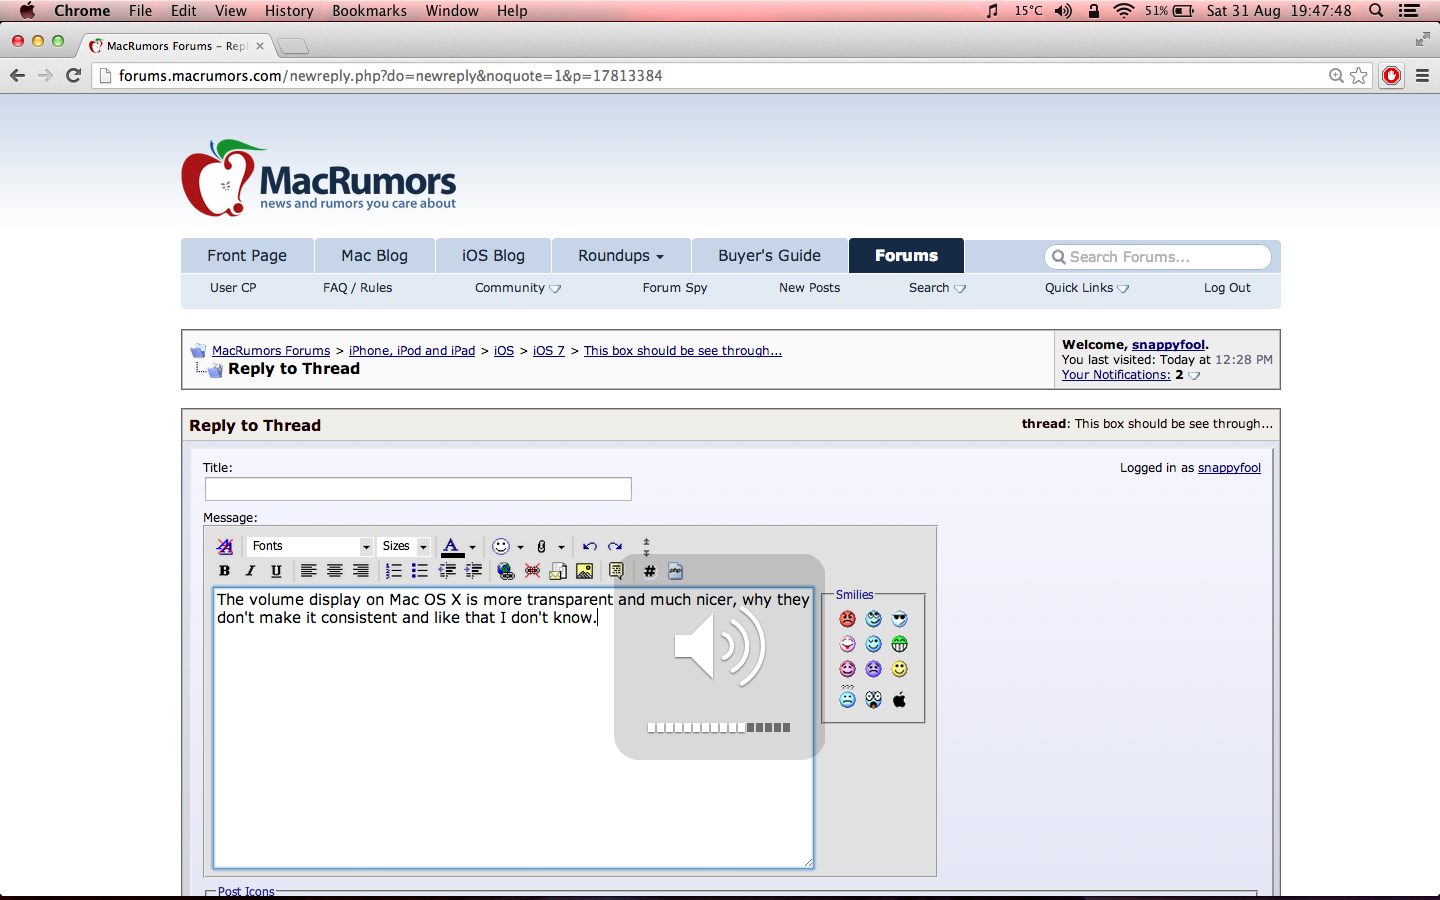Click the Decrease Indent icon
This screenshot has height=900, width=1440.
(x=447, y=571)
